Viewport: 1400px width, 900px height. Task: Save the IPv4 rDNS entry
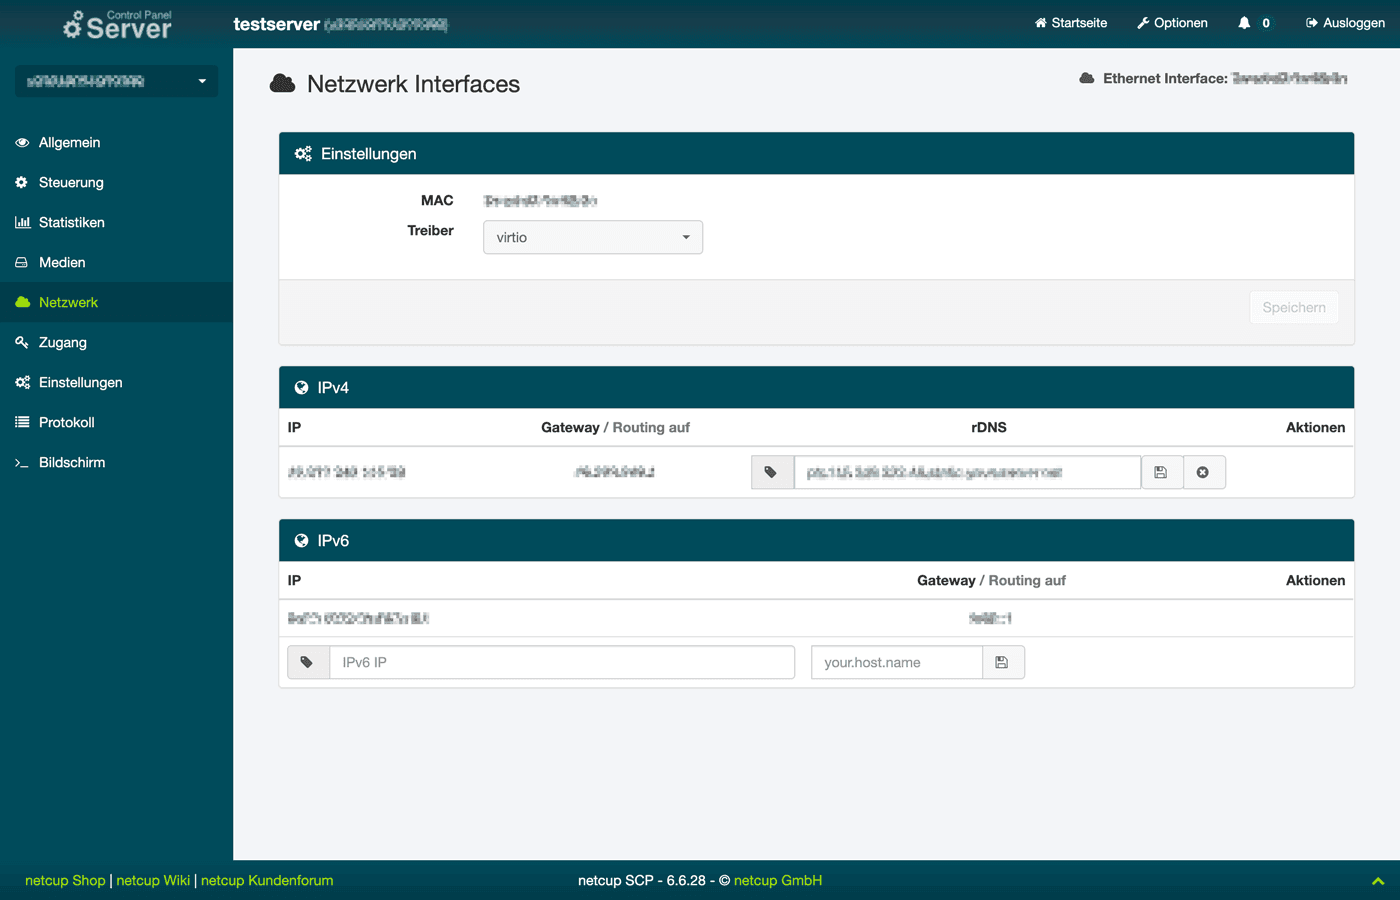(1161, 472)
